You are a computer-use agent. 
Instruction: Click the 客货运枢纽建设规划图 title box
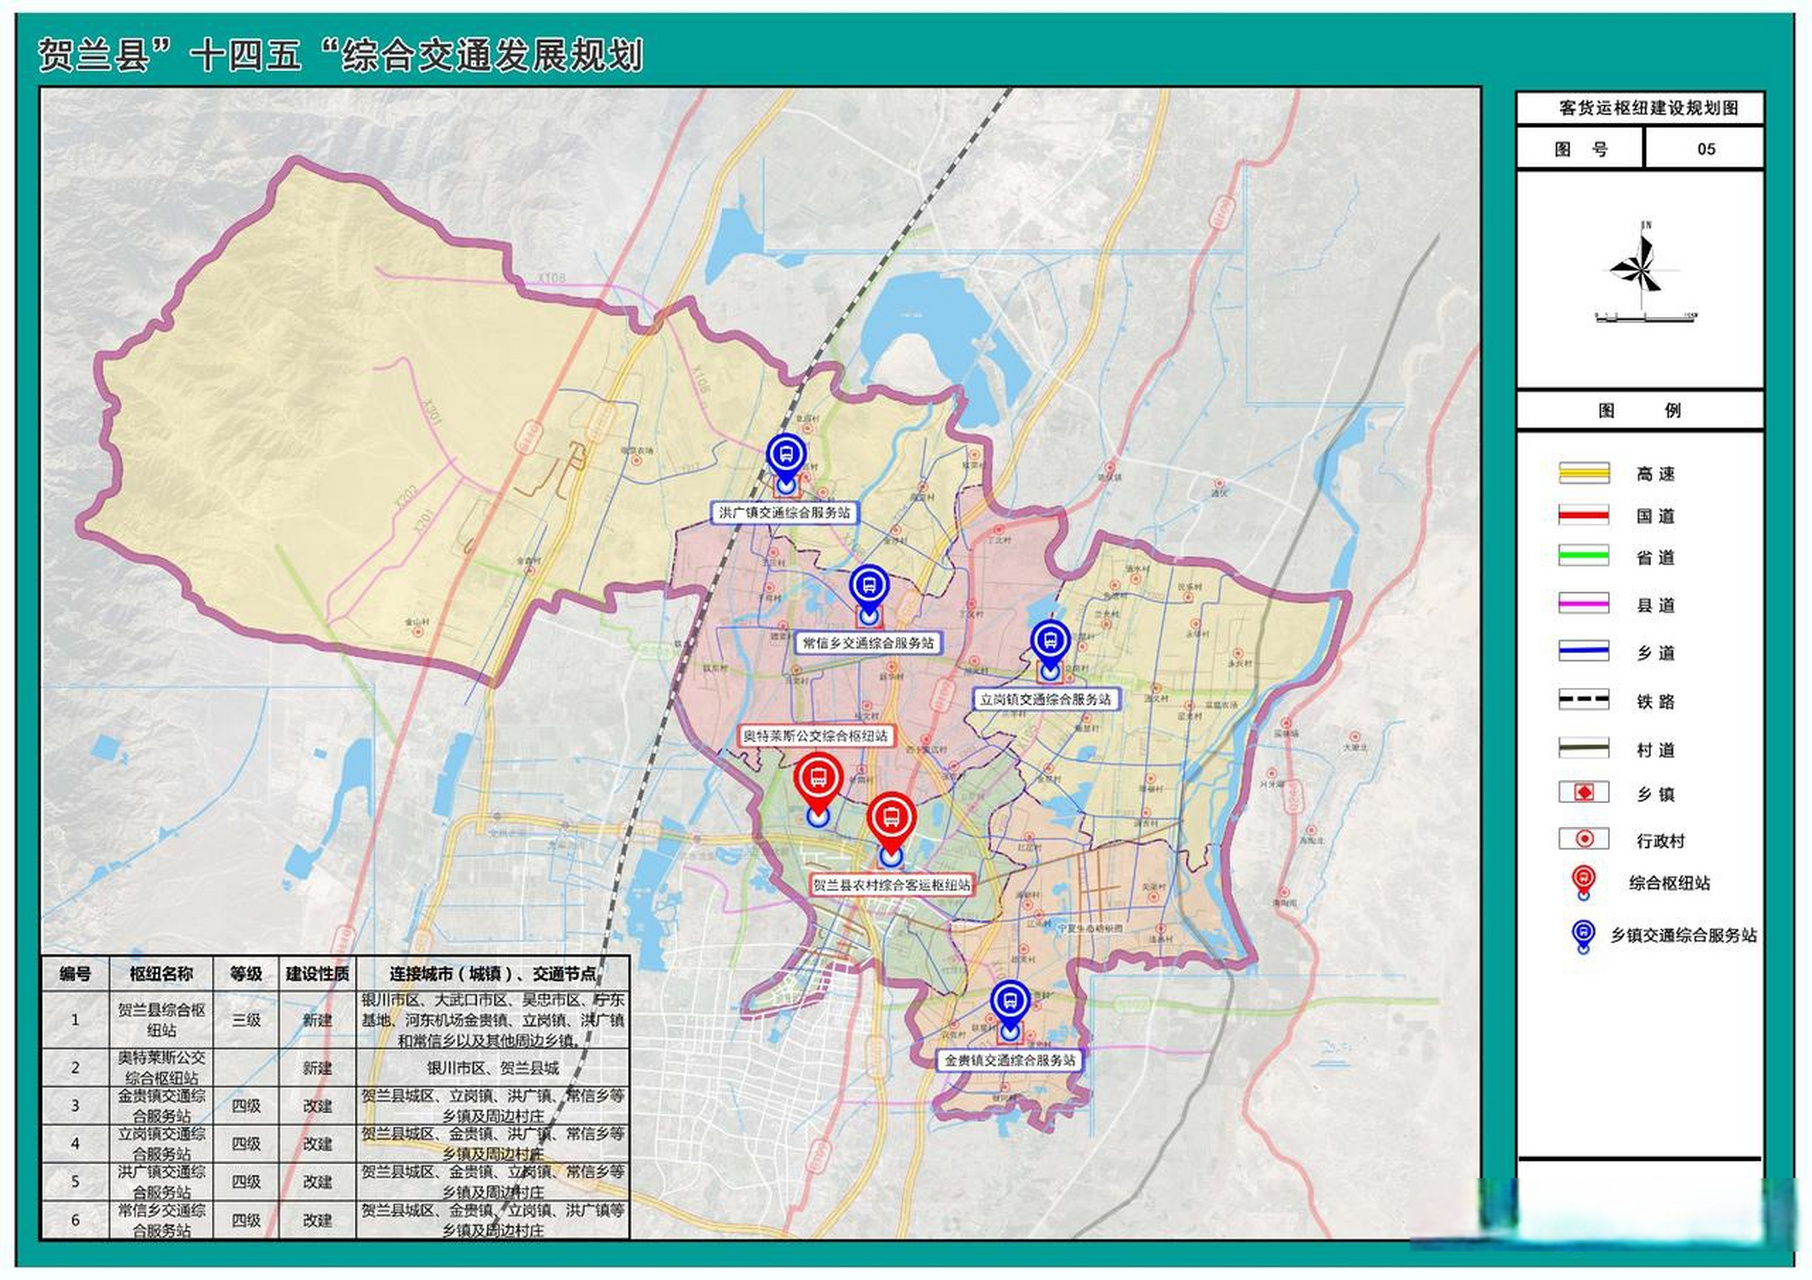click(1640, 108)
